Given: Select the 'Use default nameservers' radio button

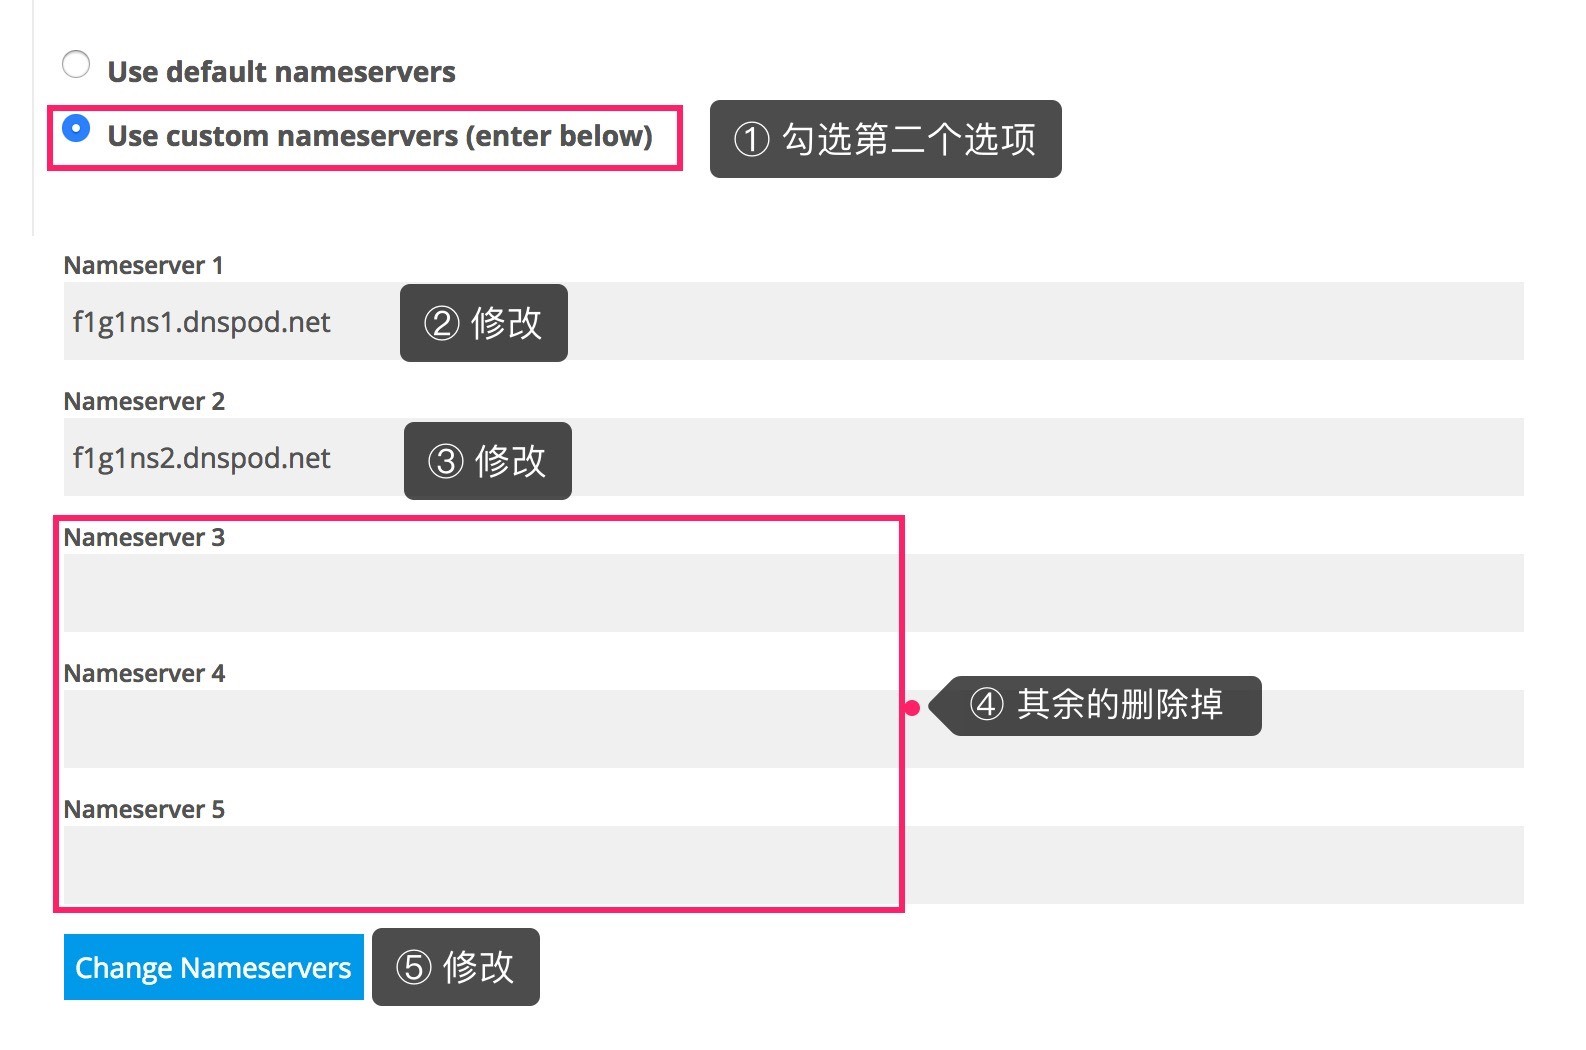Looking at the screenshot, I should point(76,64).
